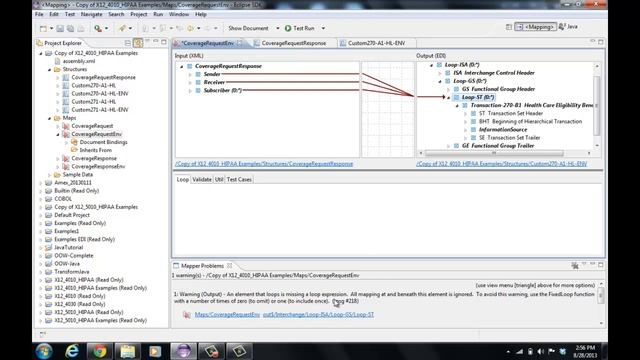Expand the Sample Data folder
640x360 pixels.
[49, 175]
